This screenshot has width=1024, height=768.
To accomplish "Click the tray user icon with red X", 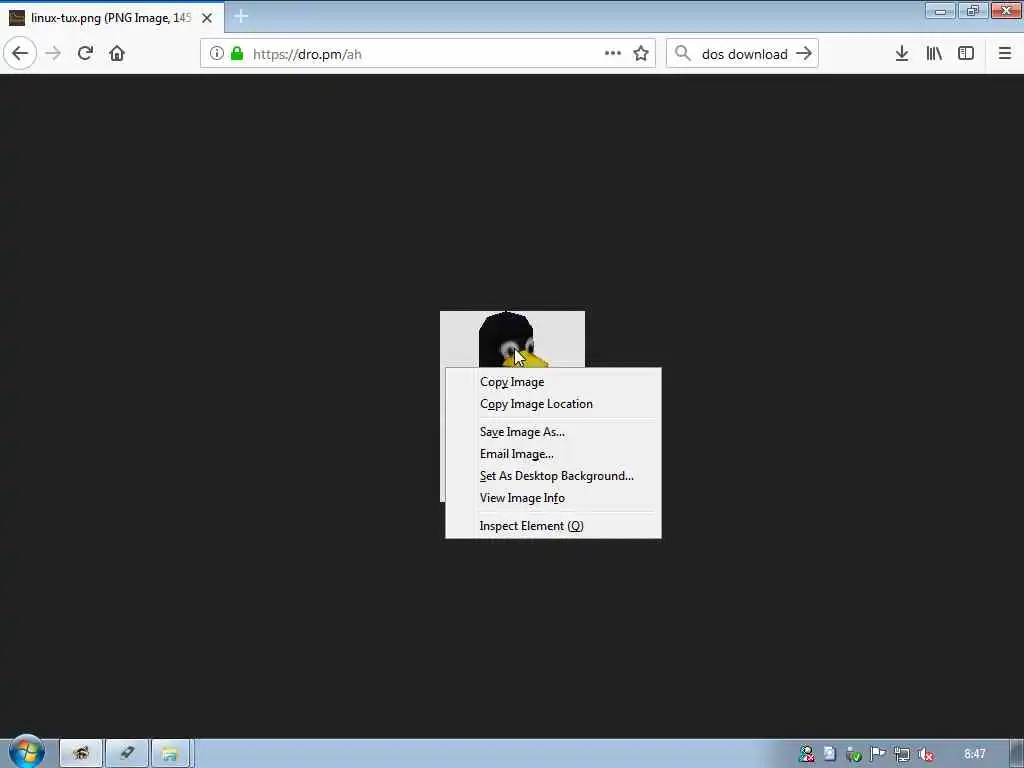I will [x=807, y=754].
